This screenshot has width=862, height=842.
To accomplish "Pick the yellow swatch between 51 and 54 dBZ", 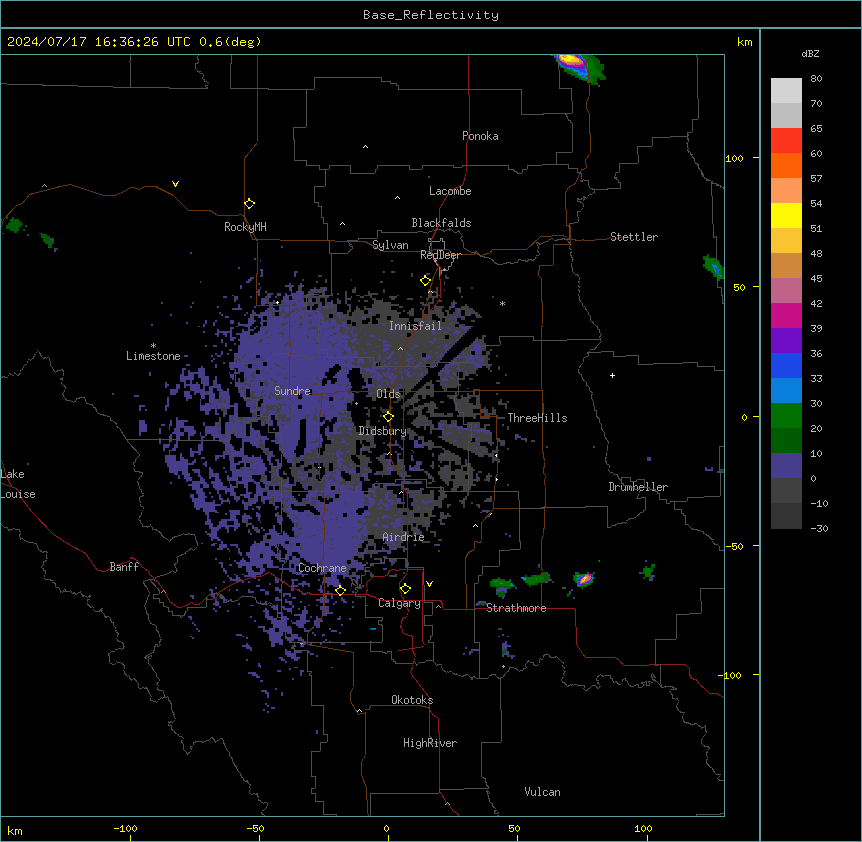I will coord(786,215).
